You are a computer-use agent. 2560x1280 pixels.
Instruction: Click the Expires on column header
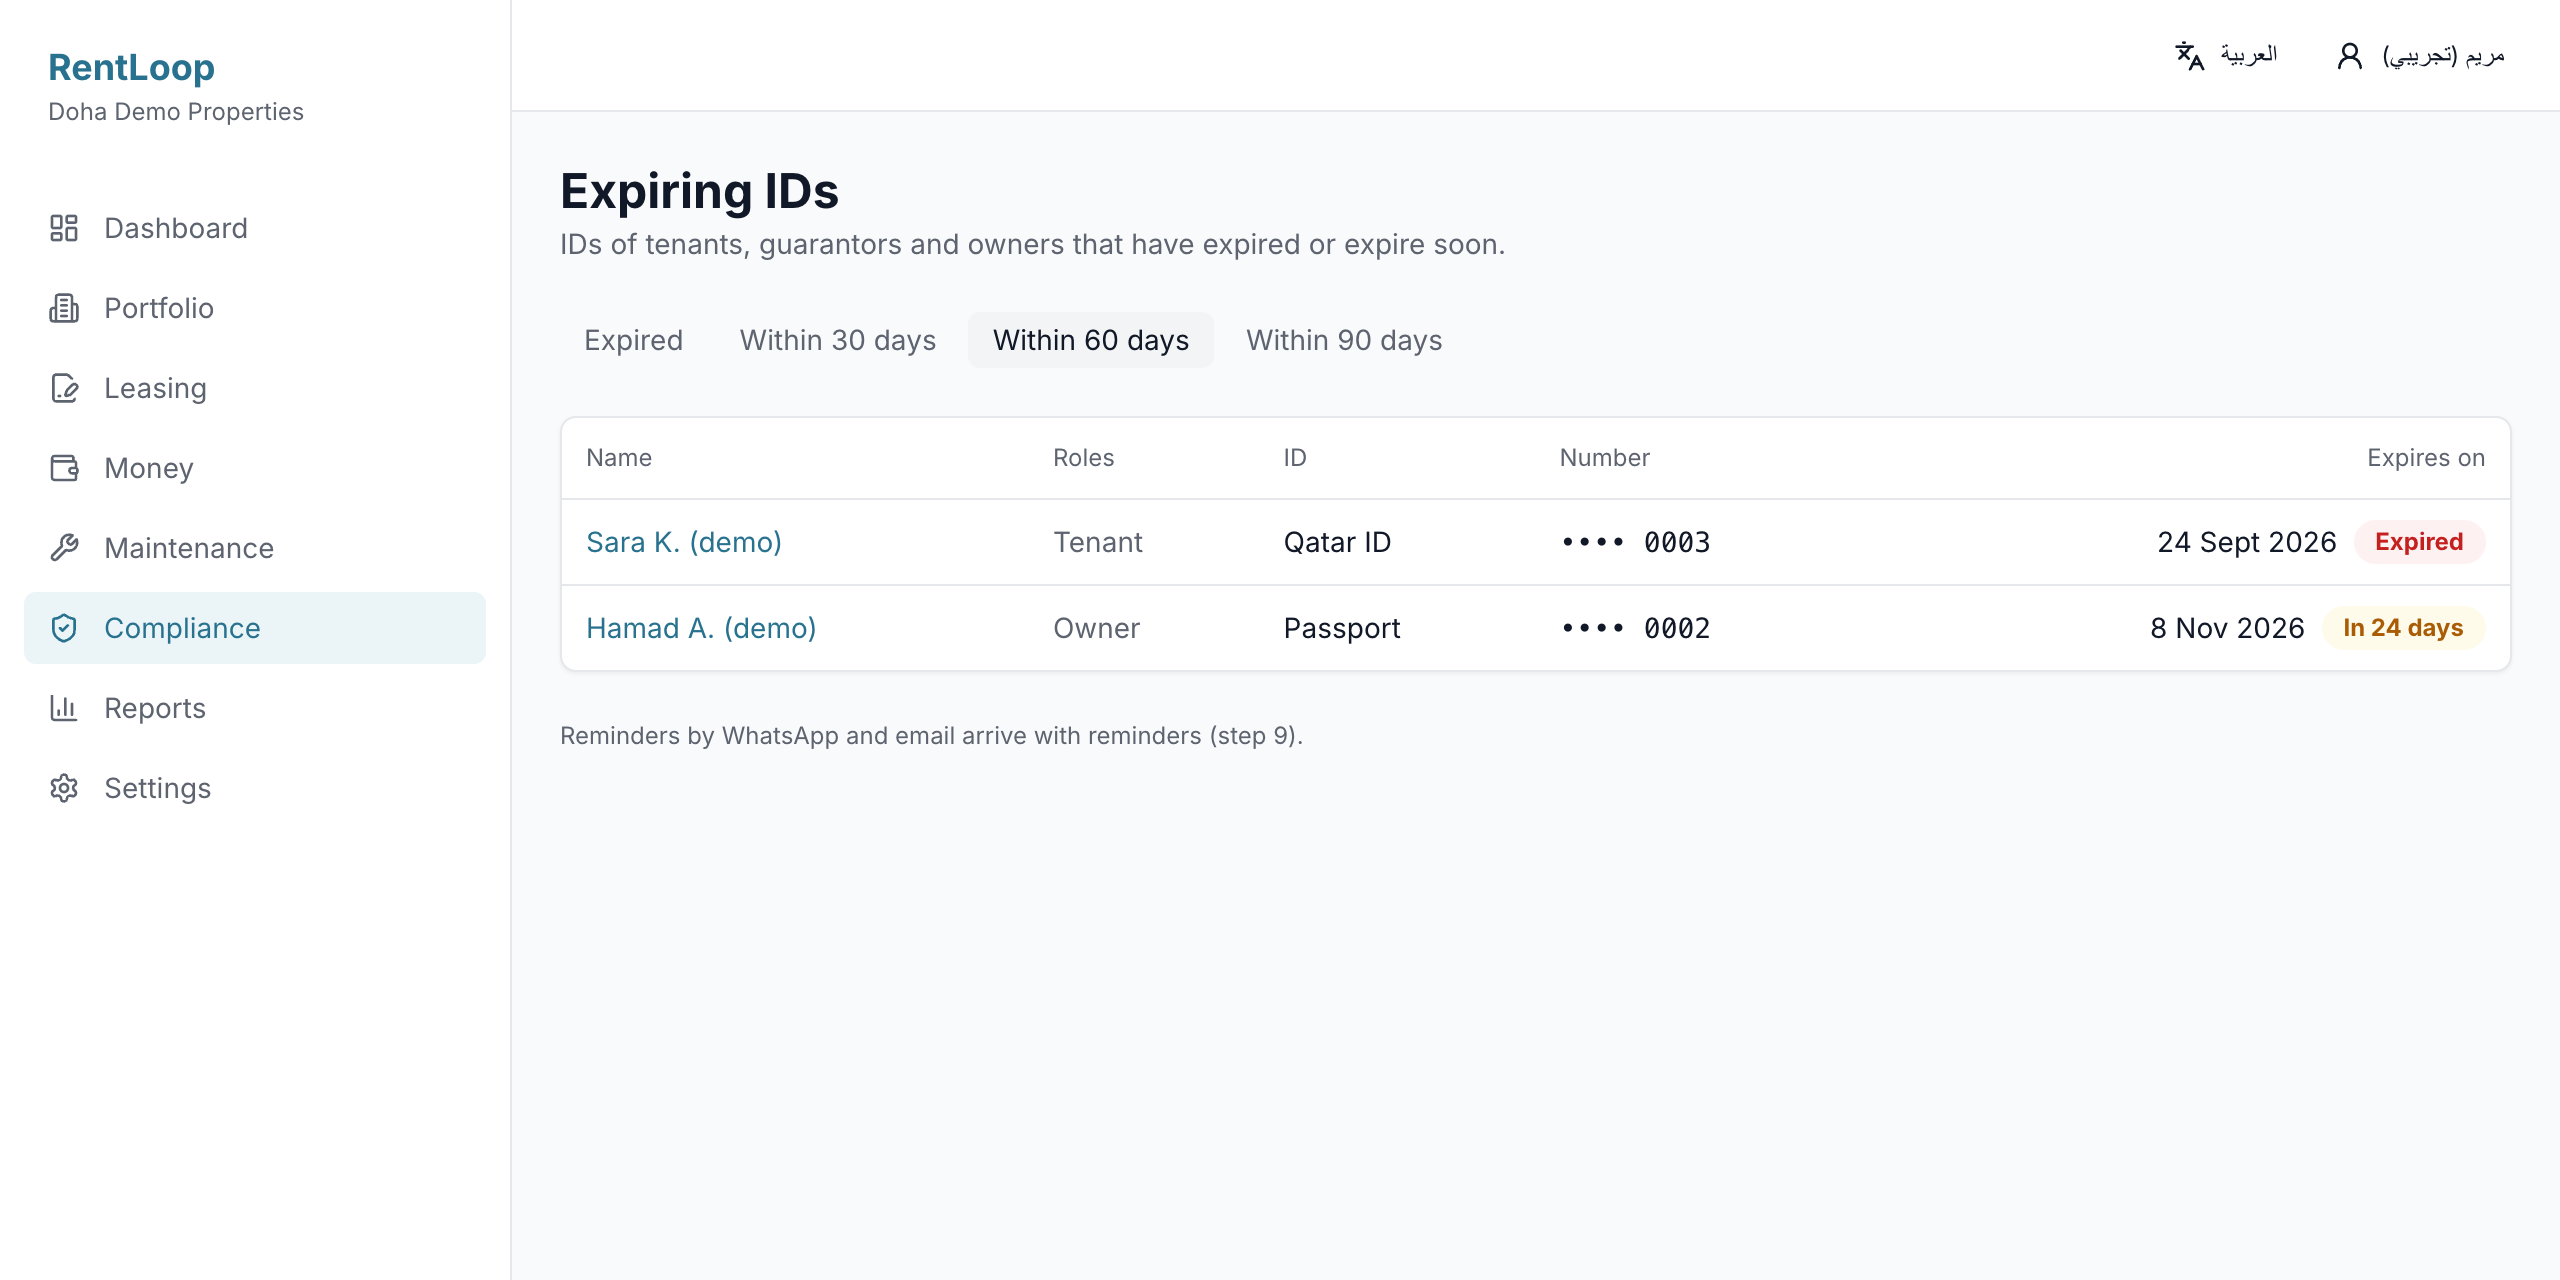[2426, 458]
